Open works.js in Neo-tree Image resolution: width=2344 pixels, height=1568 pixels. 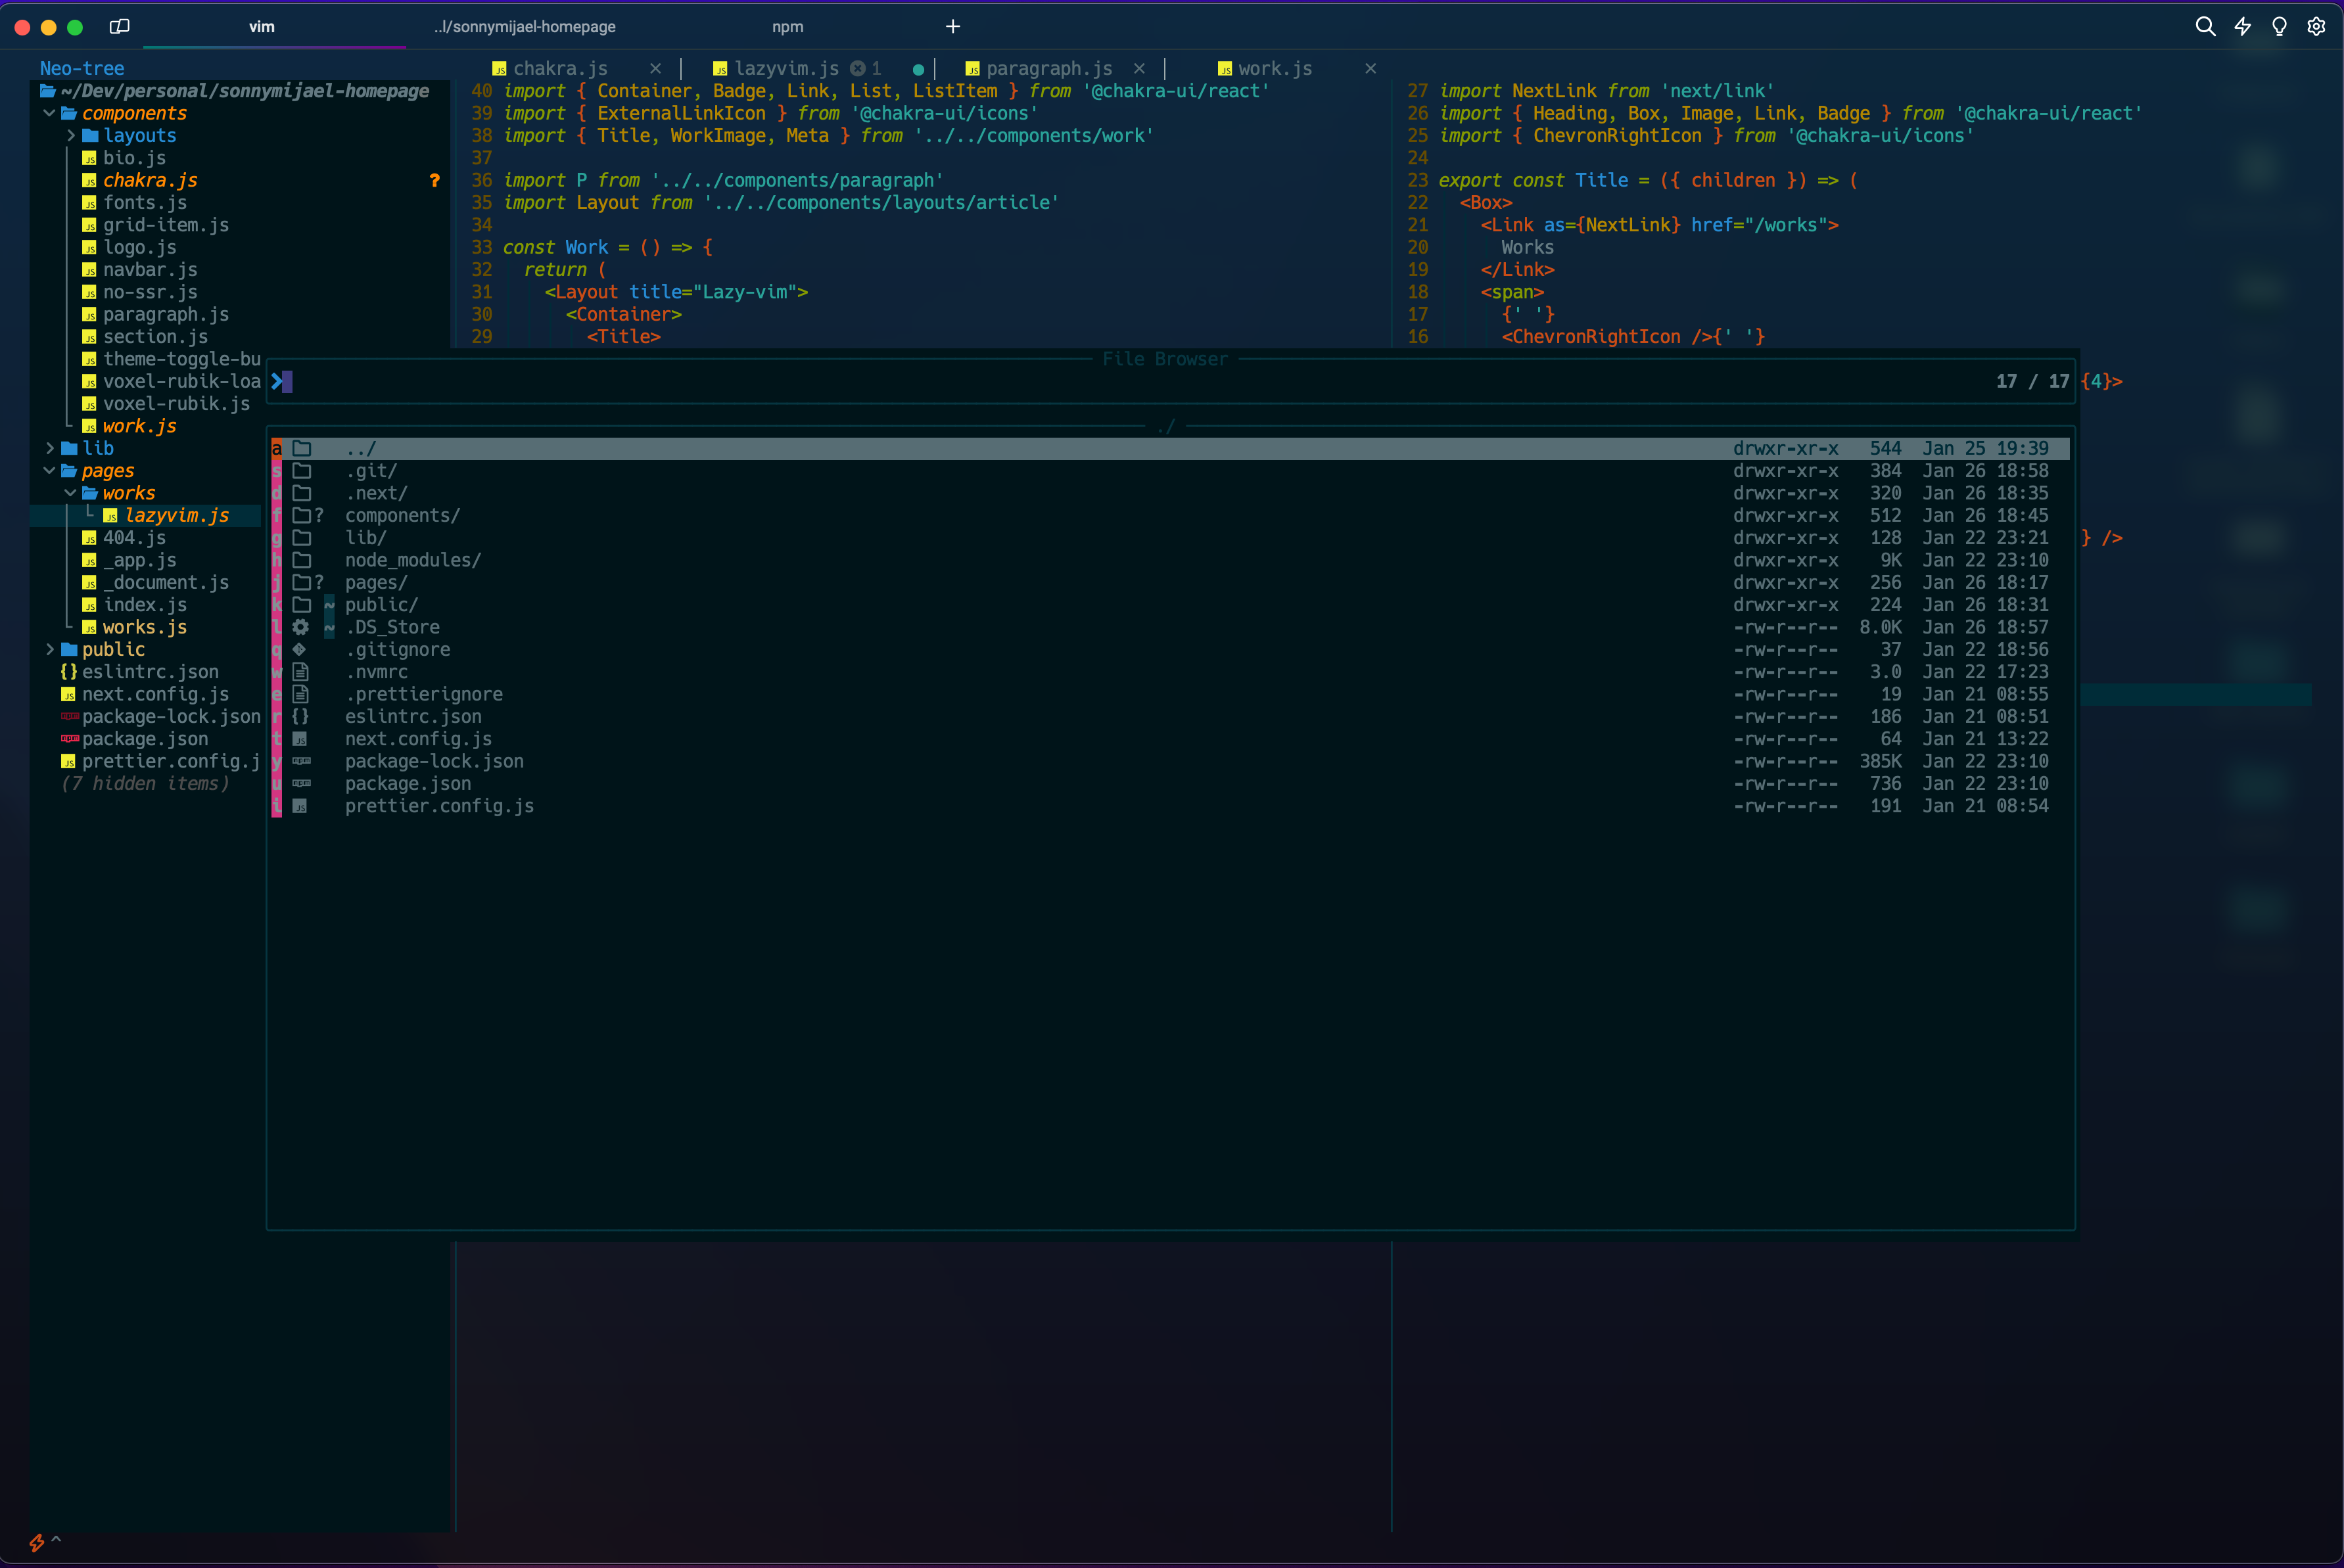(145, 627)
